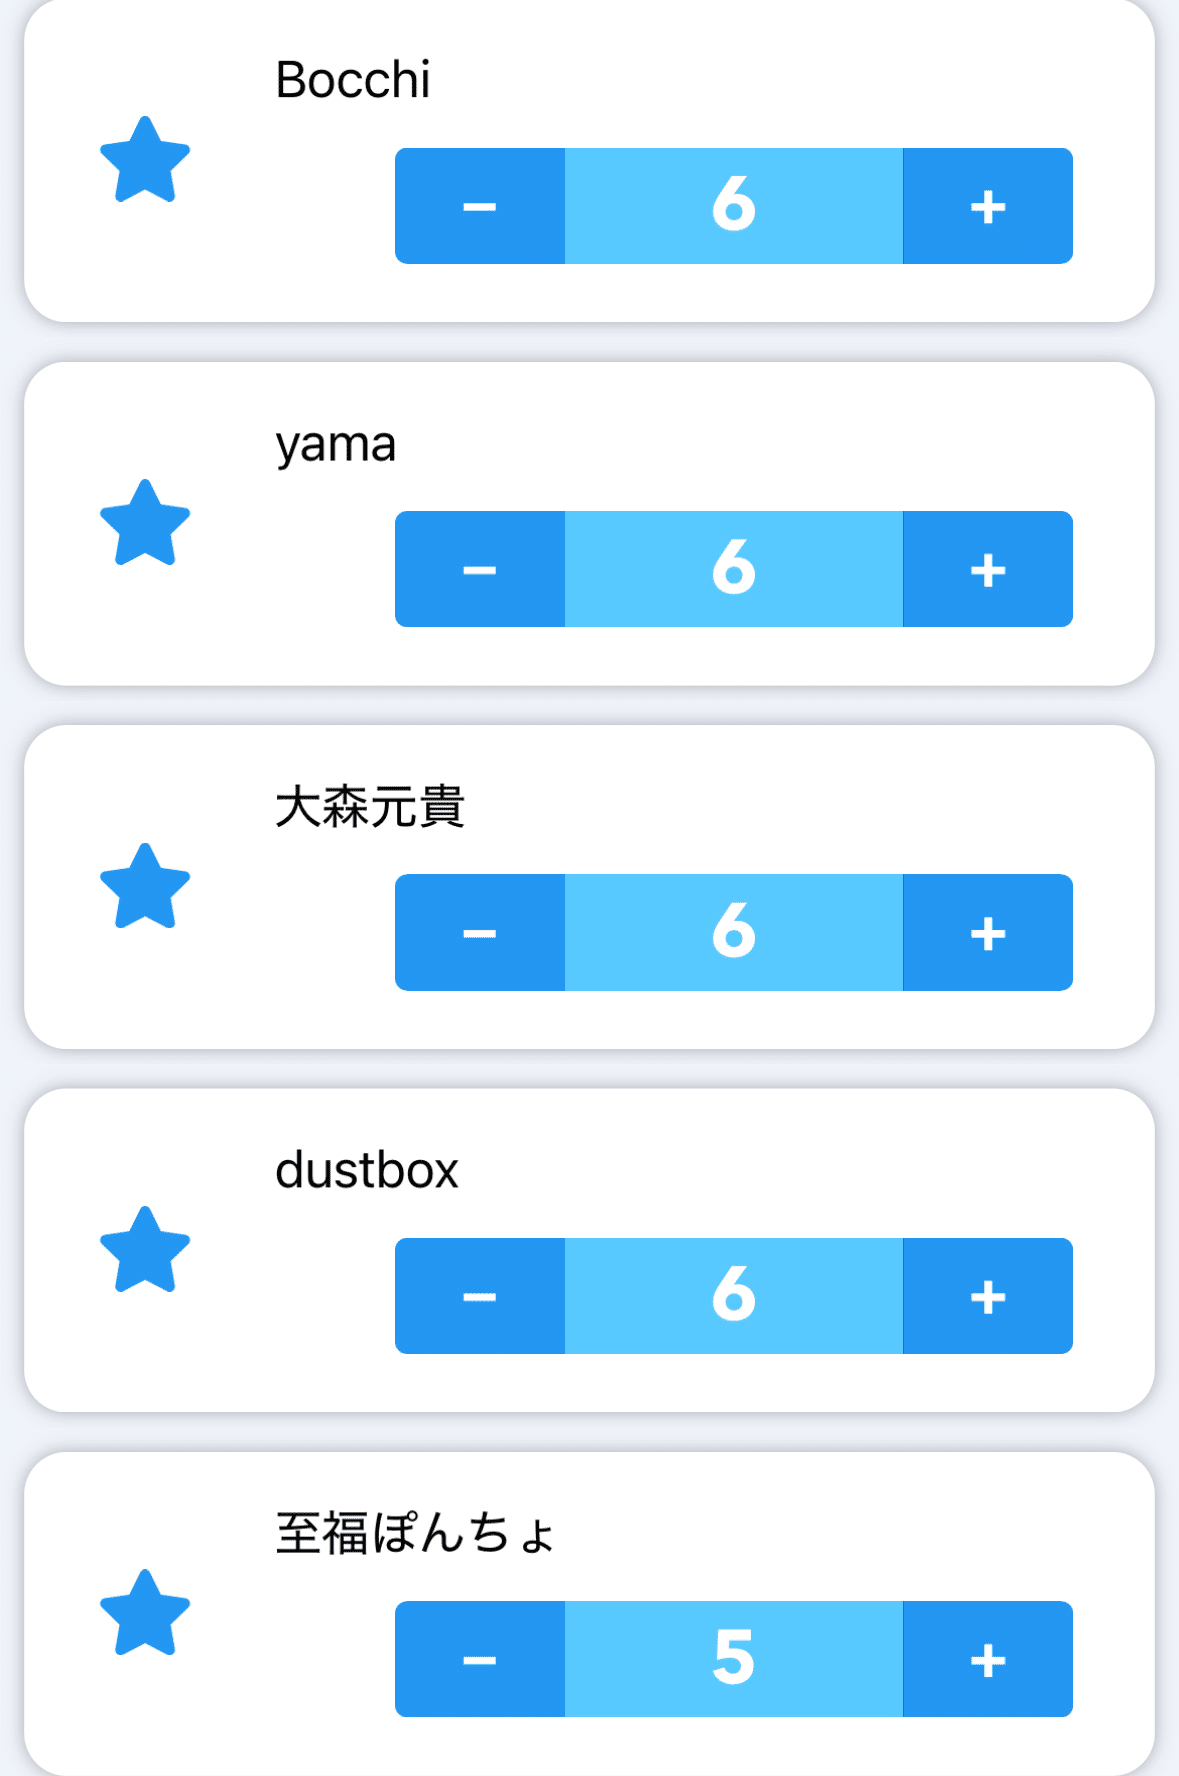
Task: Click the number 6 in dustbox's counter
Action: 733,1296
